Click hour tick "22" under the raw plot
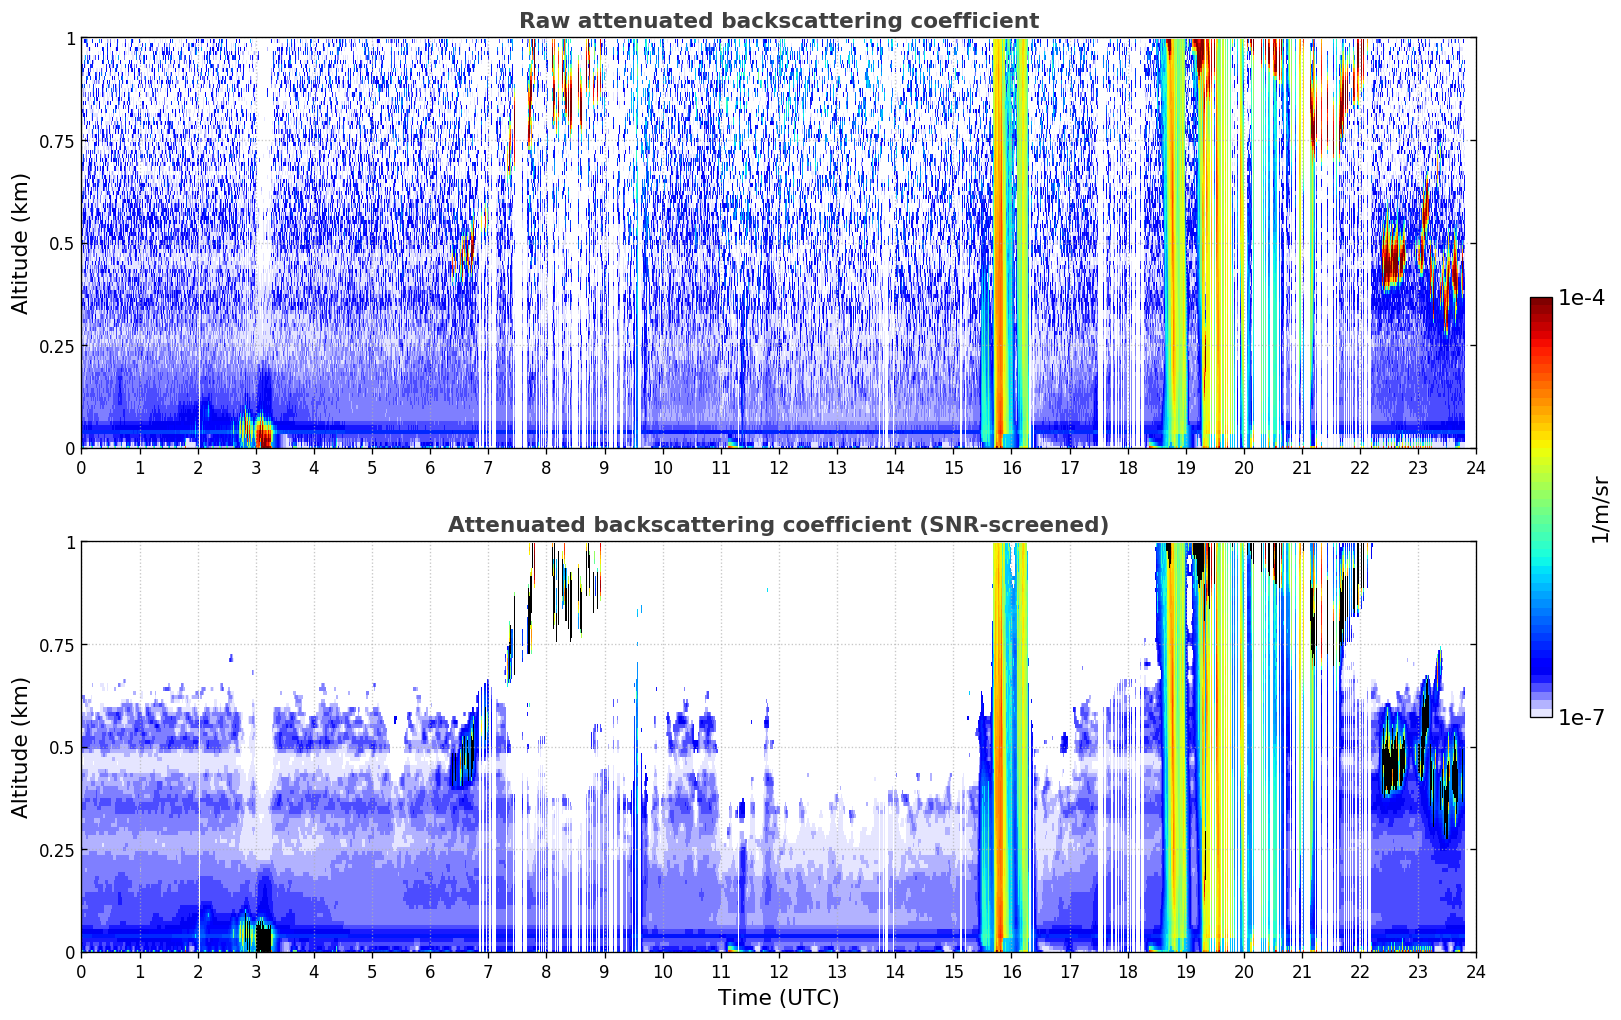 pos(1360,467)
